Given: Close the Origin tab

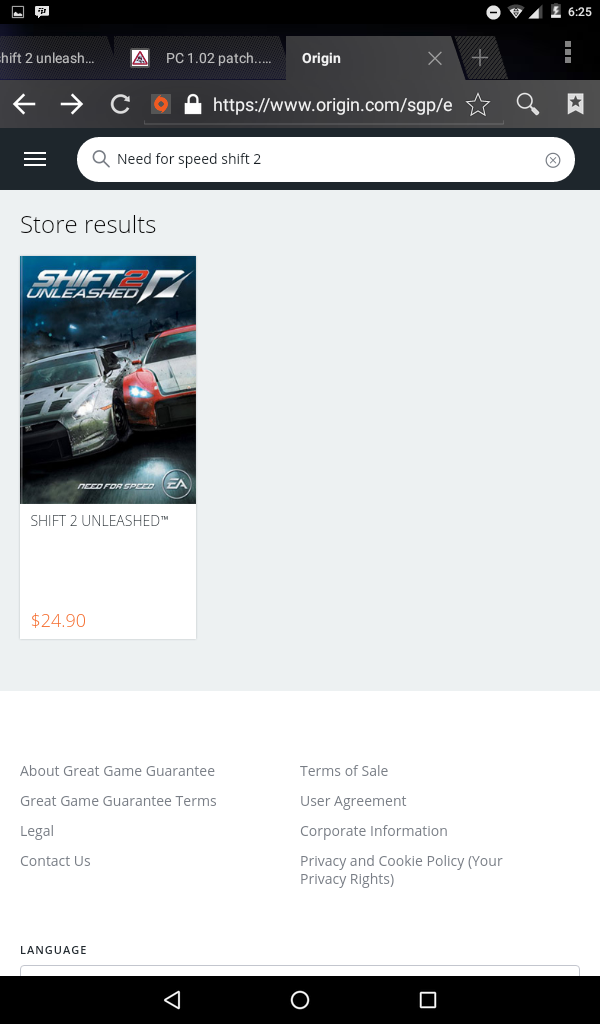Looking at the screenshot, I should click(435, 58).
